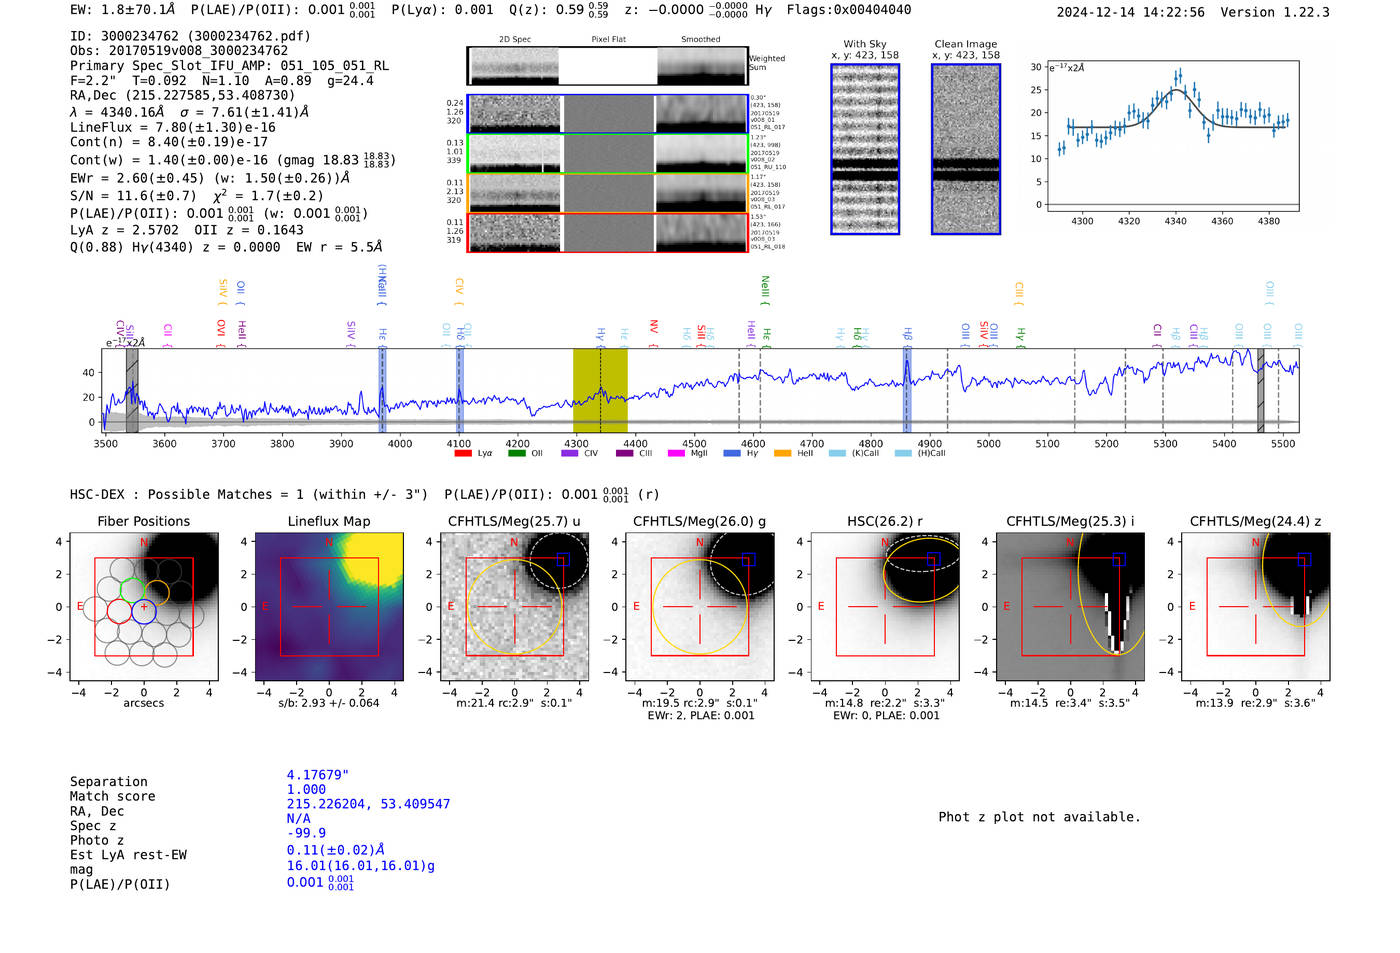This screenshot has height=953, width=1400.
Task: Click the Flags:0x00404040 text
Action: pyautogui.click(x=849, y=10)
